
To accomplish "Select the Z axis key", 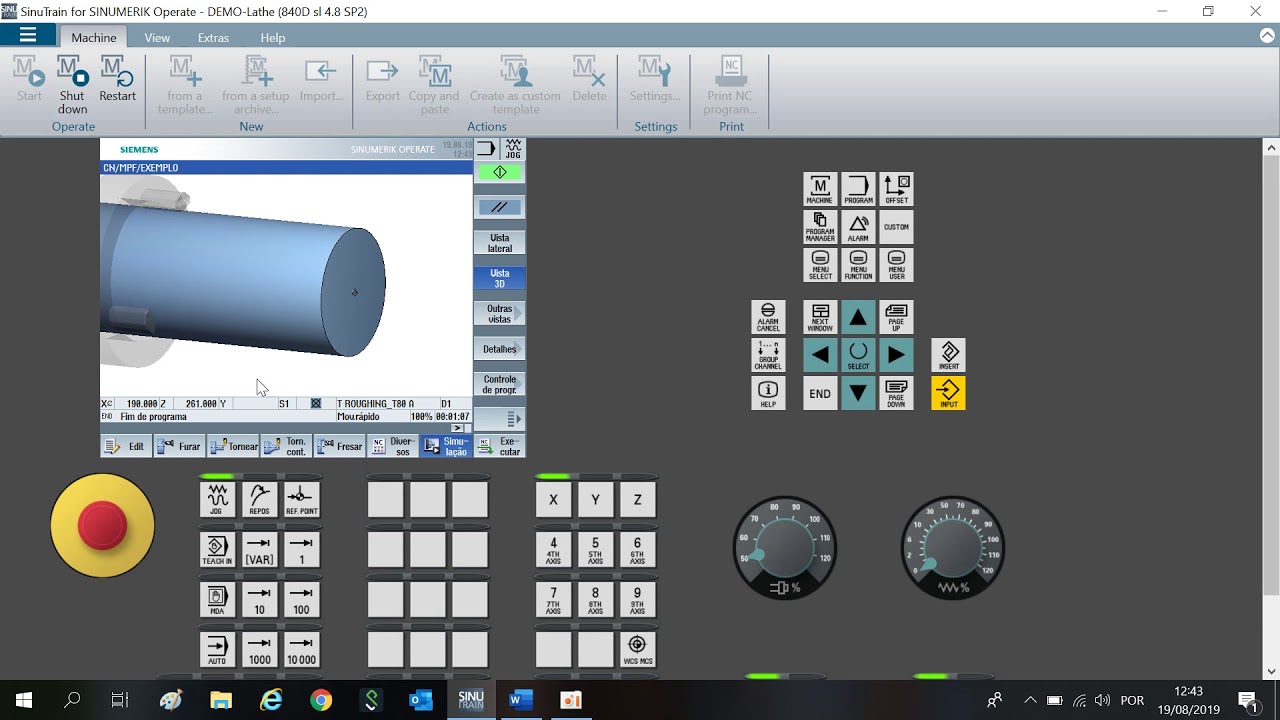I will tap(637, 499).
